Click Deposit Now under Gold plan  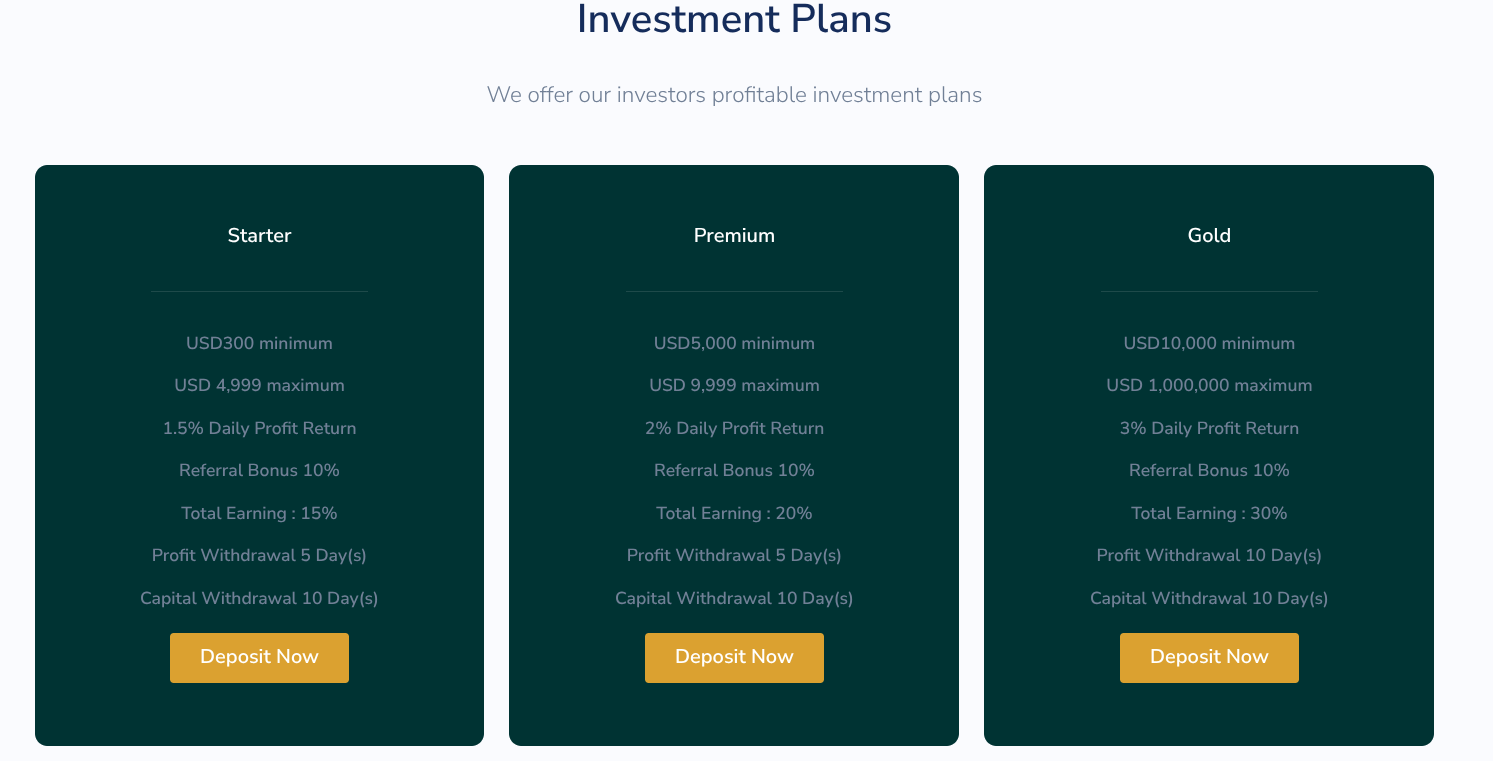[1209, 657]
